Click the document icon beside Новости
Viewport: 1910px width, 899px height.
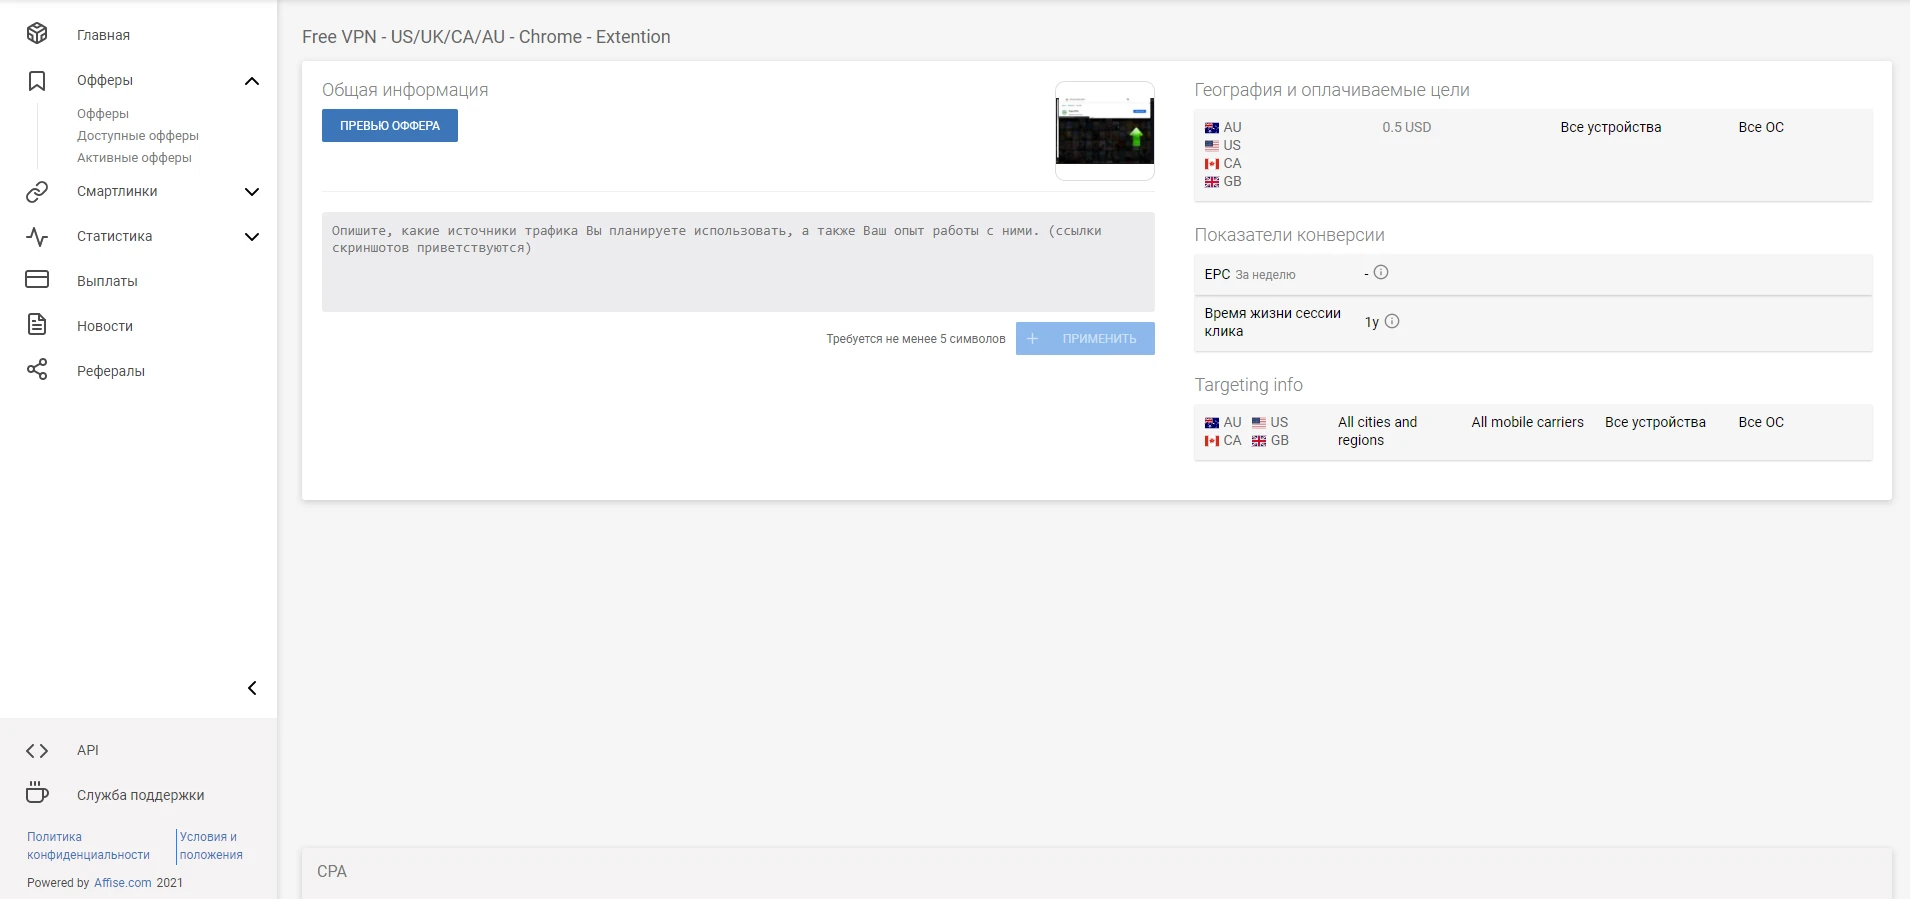(x=37, y=325)
